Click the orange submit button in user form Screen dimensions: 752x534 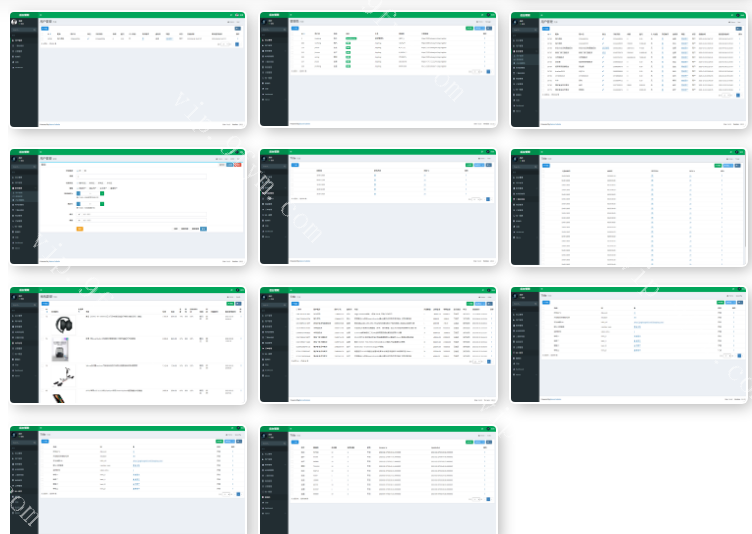pyautogui.click(x=80, y=228)
